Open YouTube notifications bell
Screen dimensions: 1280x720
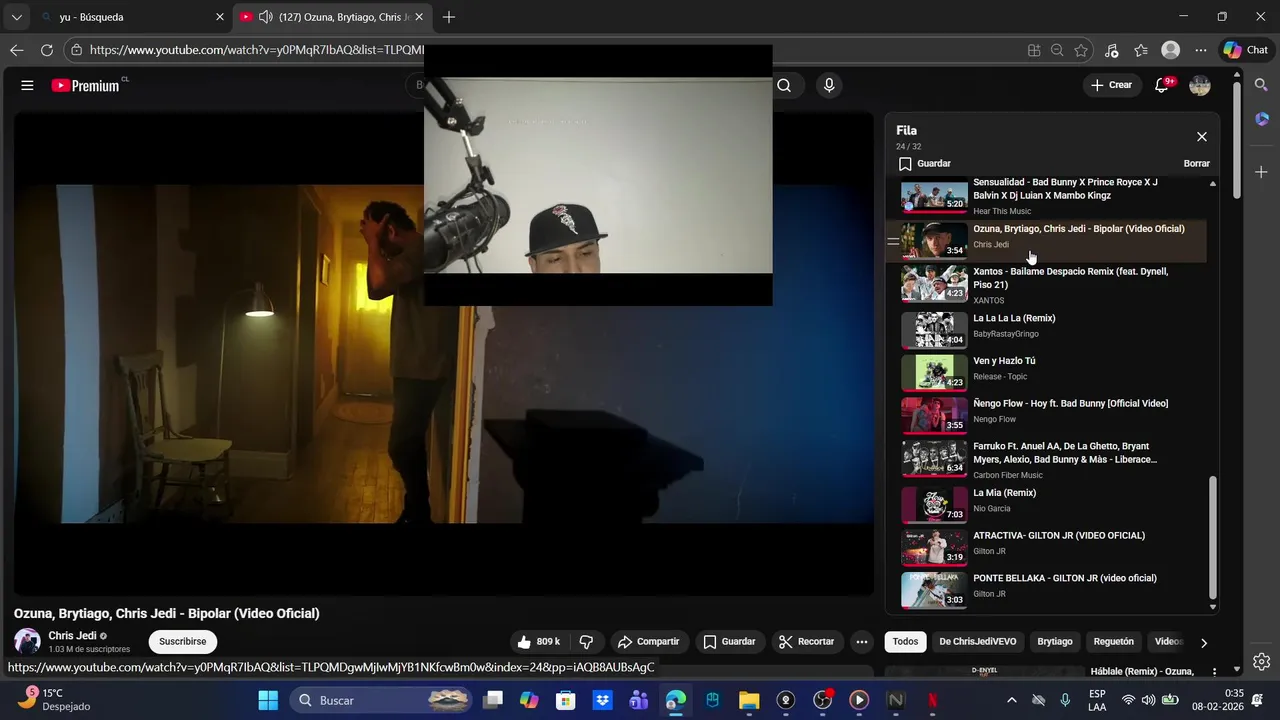pyautogui.click(x=1162, y=85)
